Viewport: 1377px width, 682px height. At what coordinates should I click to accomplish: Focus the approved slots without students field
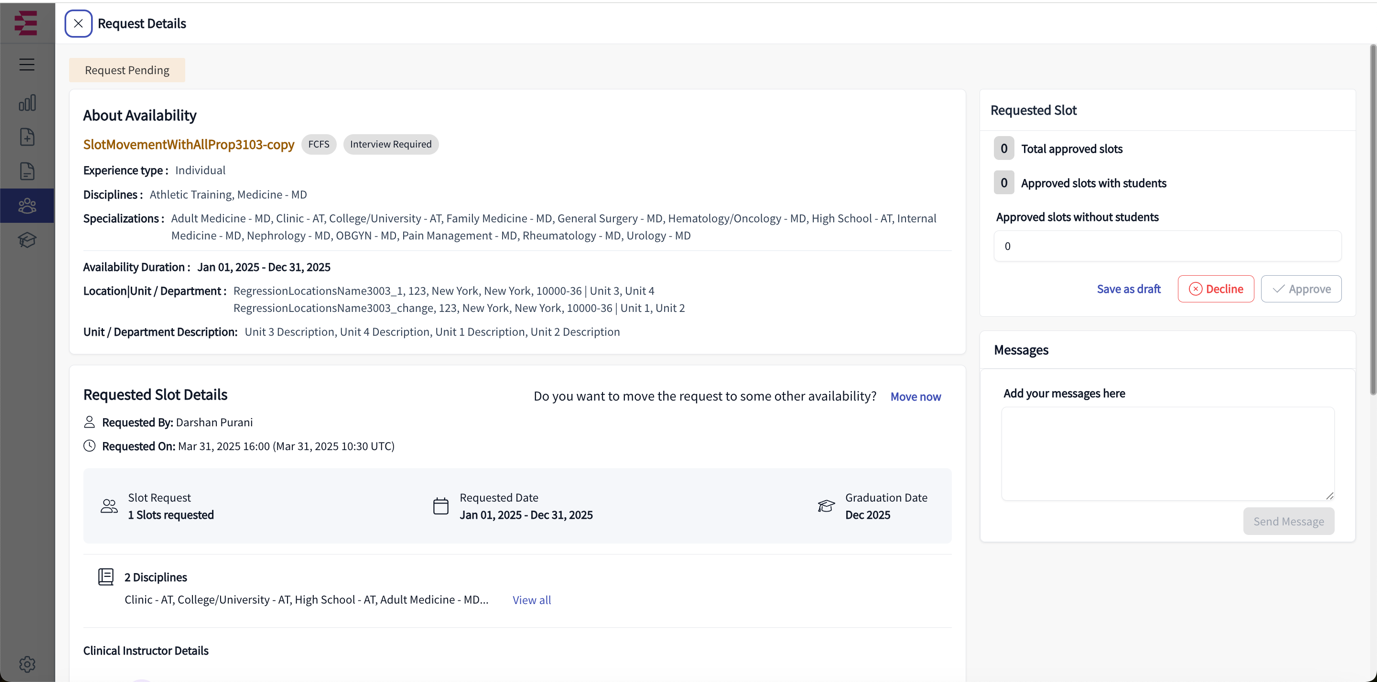click(1167, 246)
